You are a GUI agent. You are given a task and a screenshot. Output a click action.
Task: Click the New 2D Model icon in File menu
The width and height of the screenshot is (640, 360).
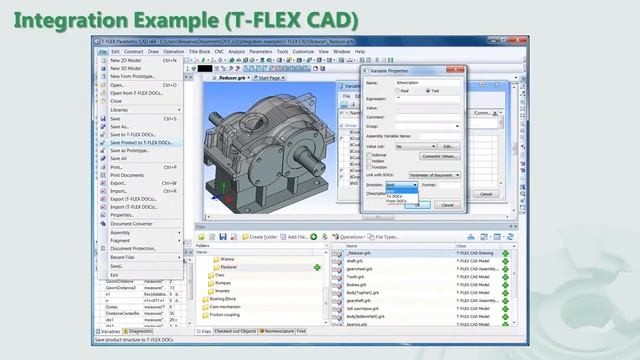[x=103, y=60]
